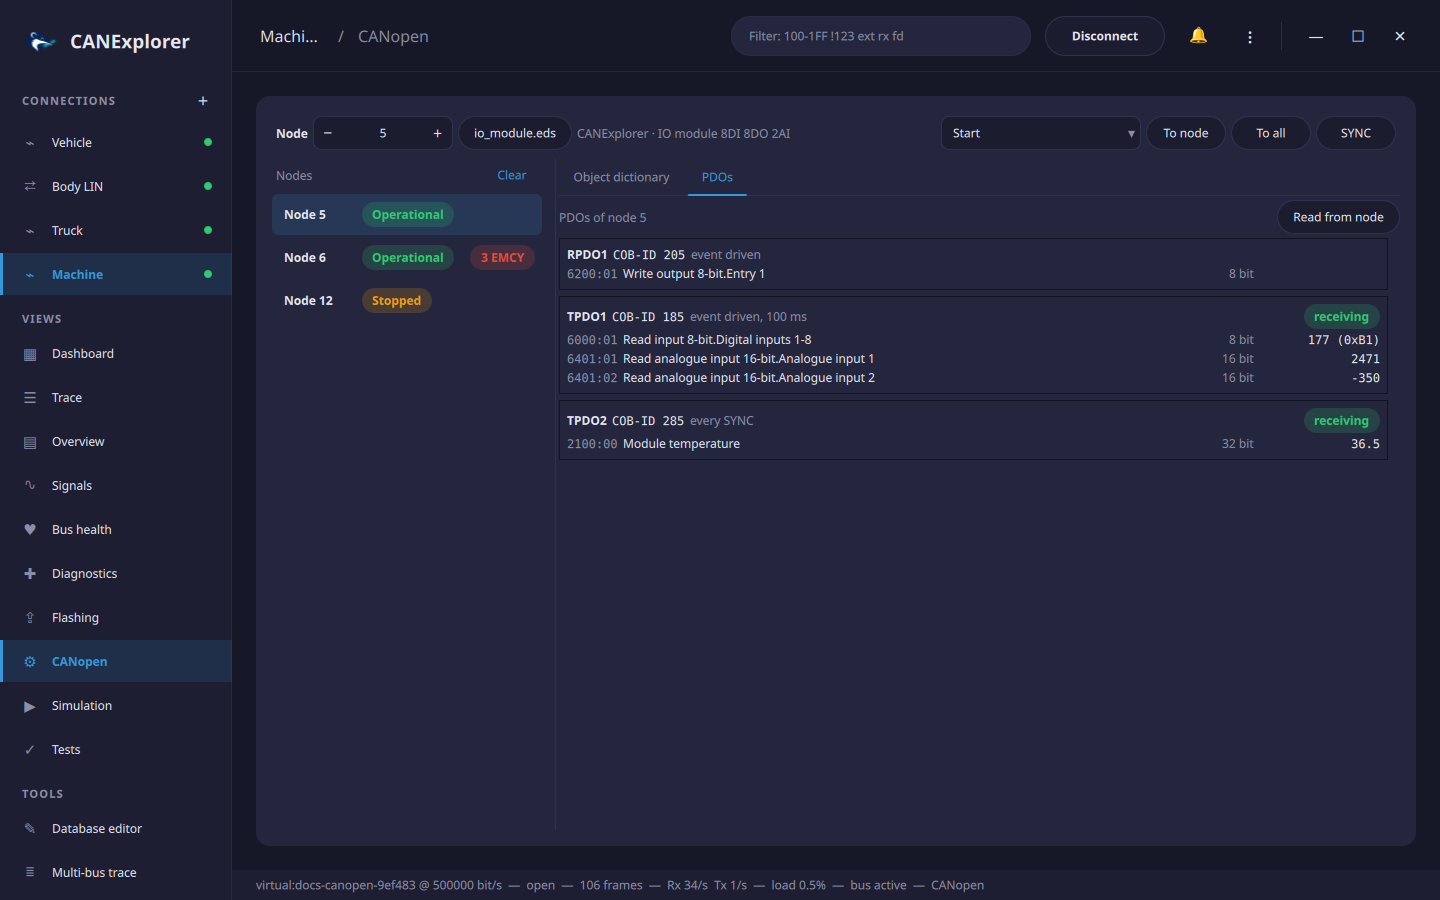Open the notifications bell

click(x=1198, y=36)
